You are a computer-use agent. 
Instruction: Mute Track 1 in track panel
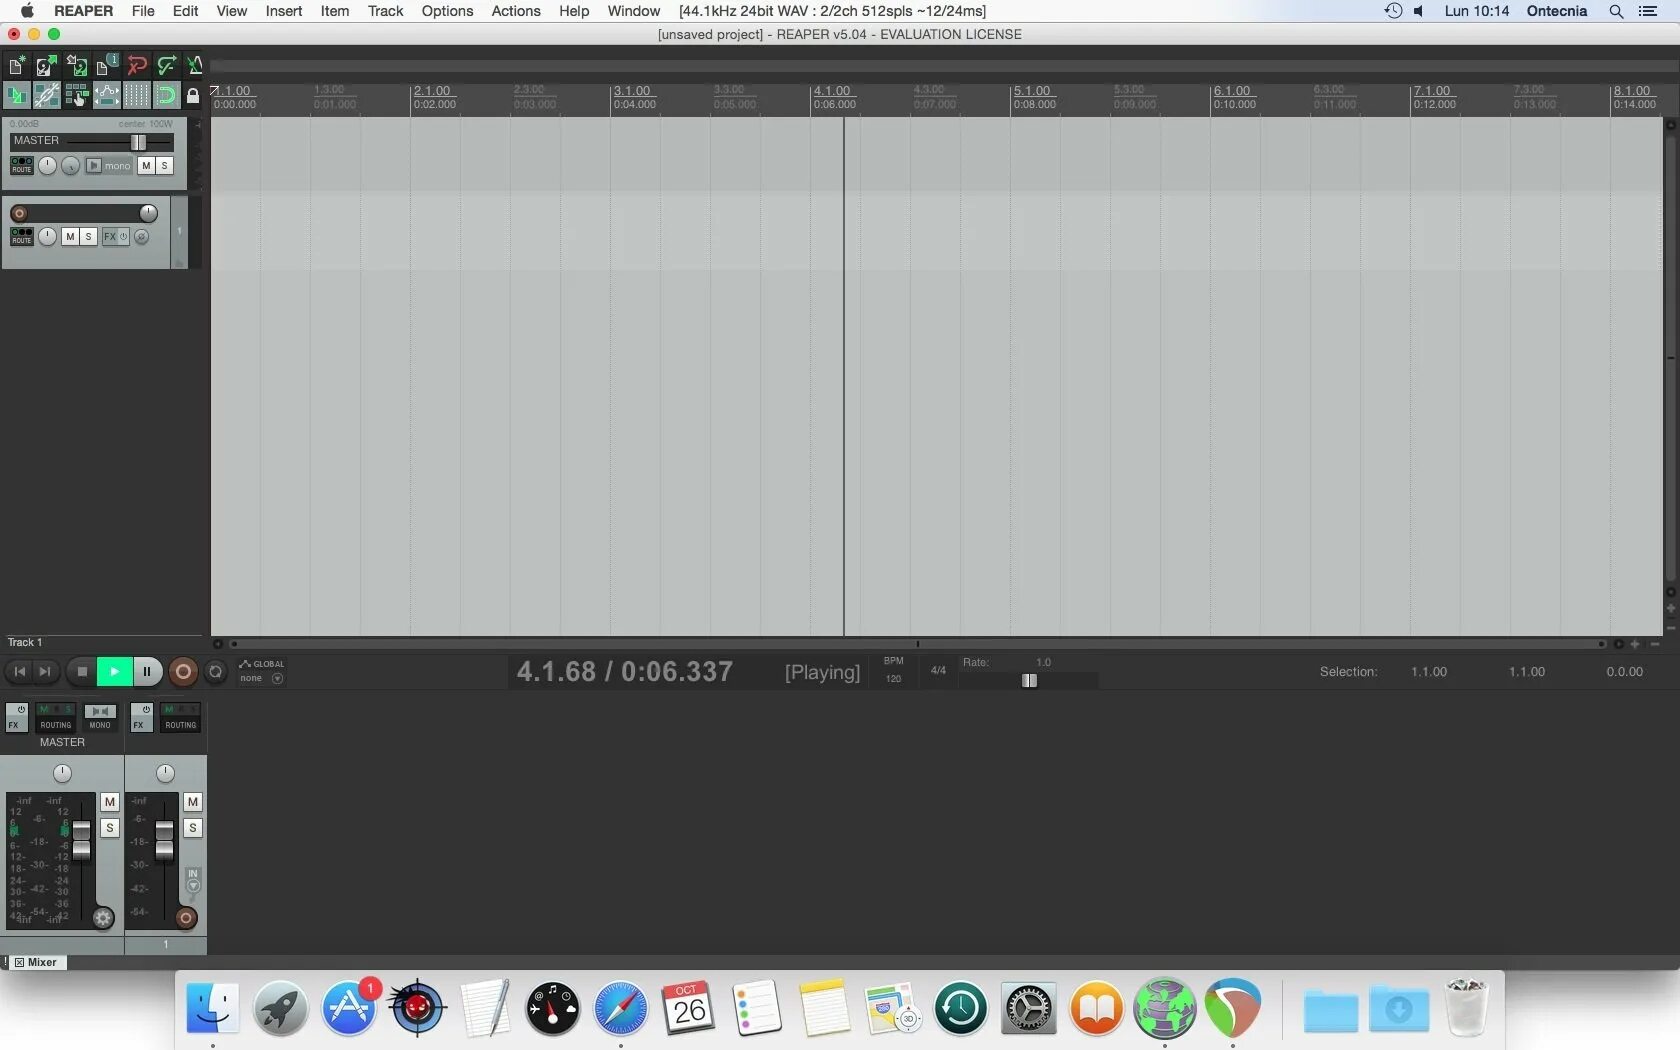tap(70, 237)
